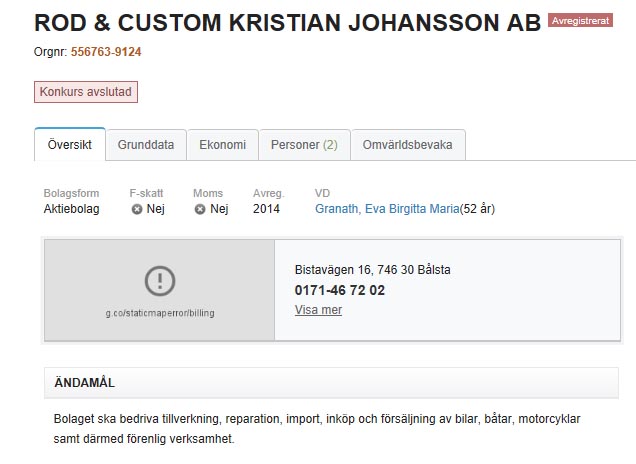
Task: Click the ÄNDAMÅL section header
Action: coord(85,382)
